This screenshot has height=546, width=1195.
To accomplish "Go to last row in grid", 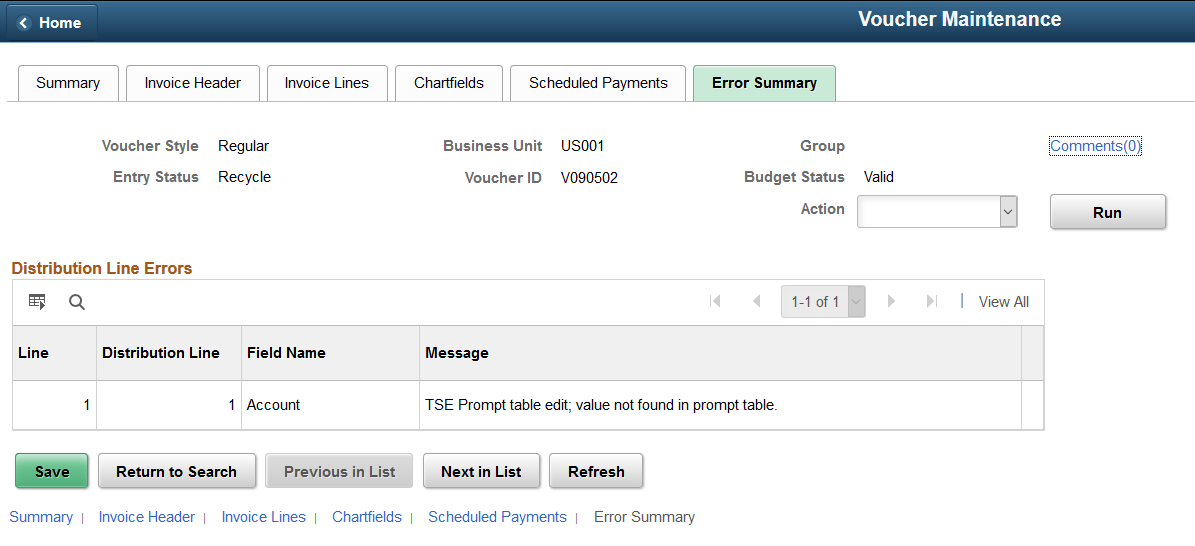I will [x=931, y=301].
